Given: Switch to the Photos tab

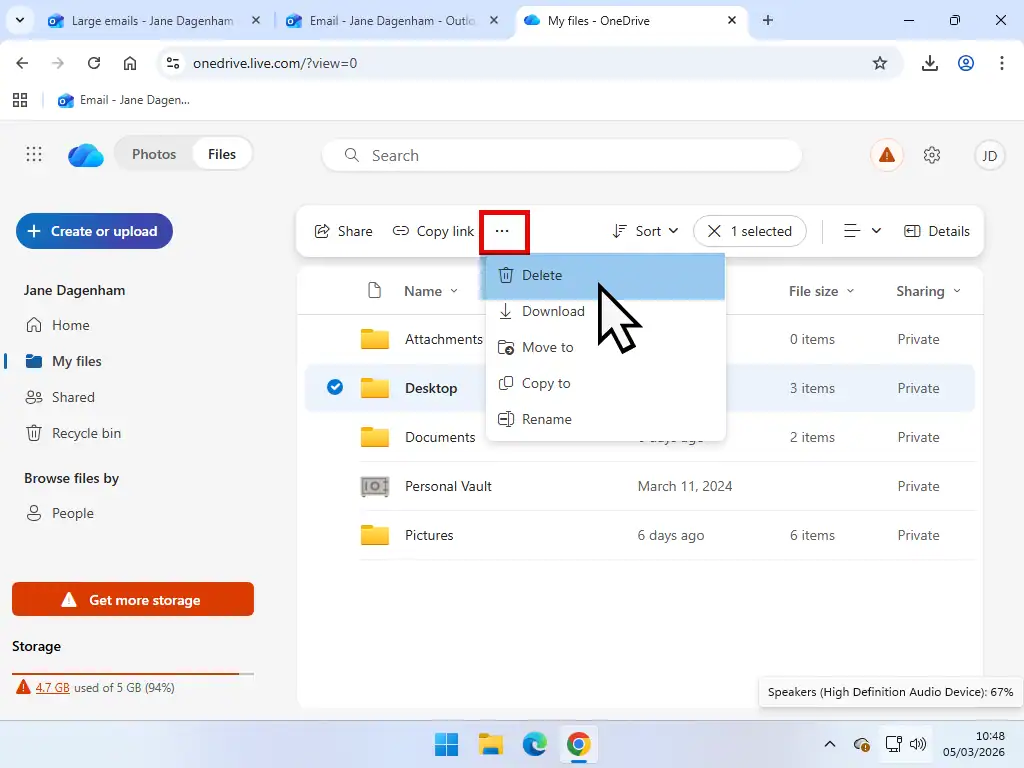Looking at the screenshot, I should pos(154,154).
